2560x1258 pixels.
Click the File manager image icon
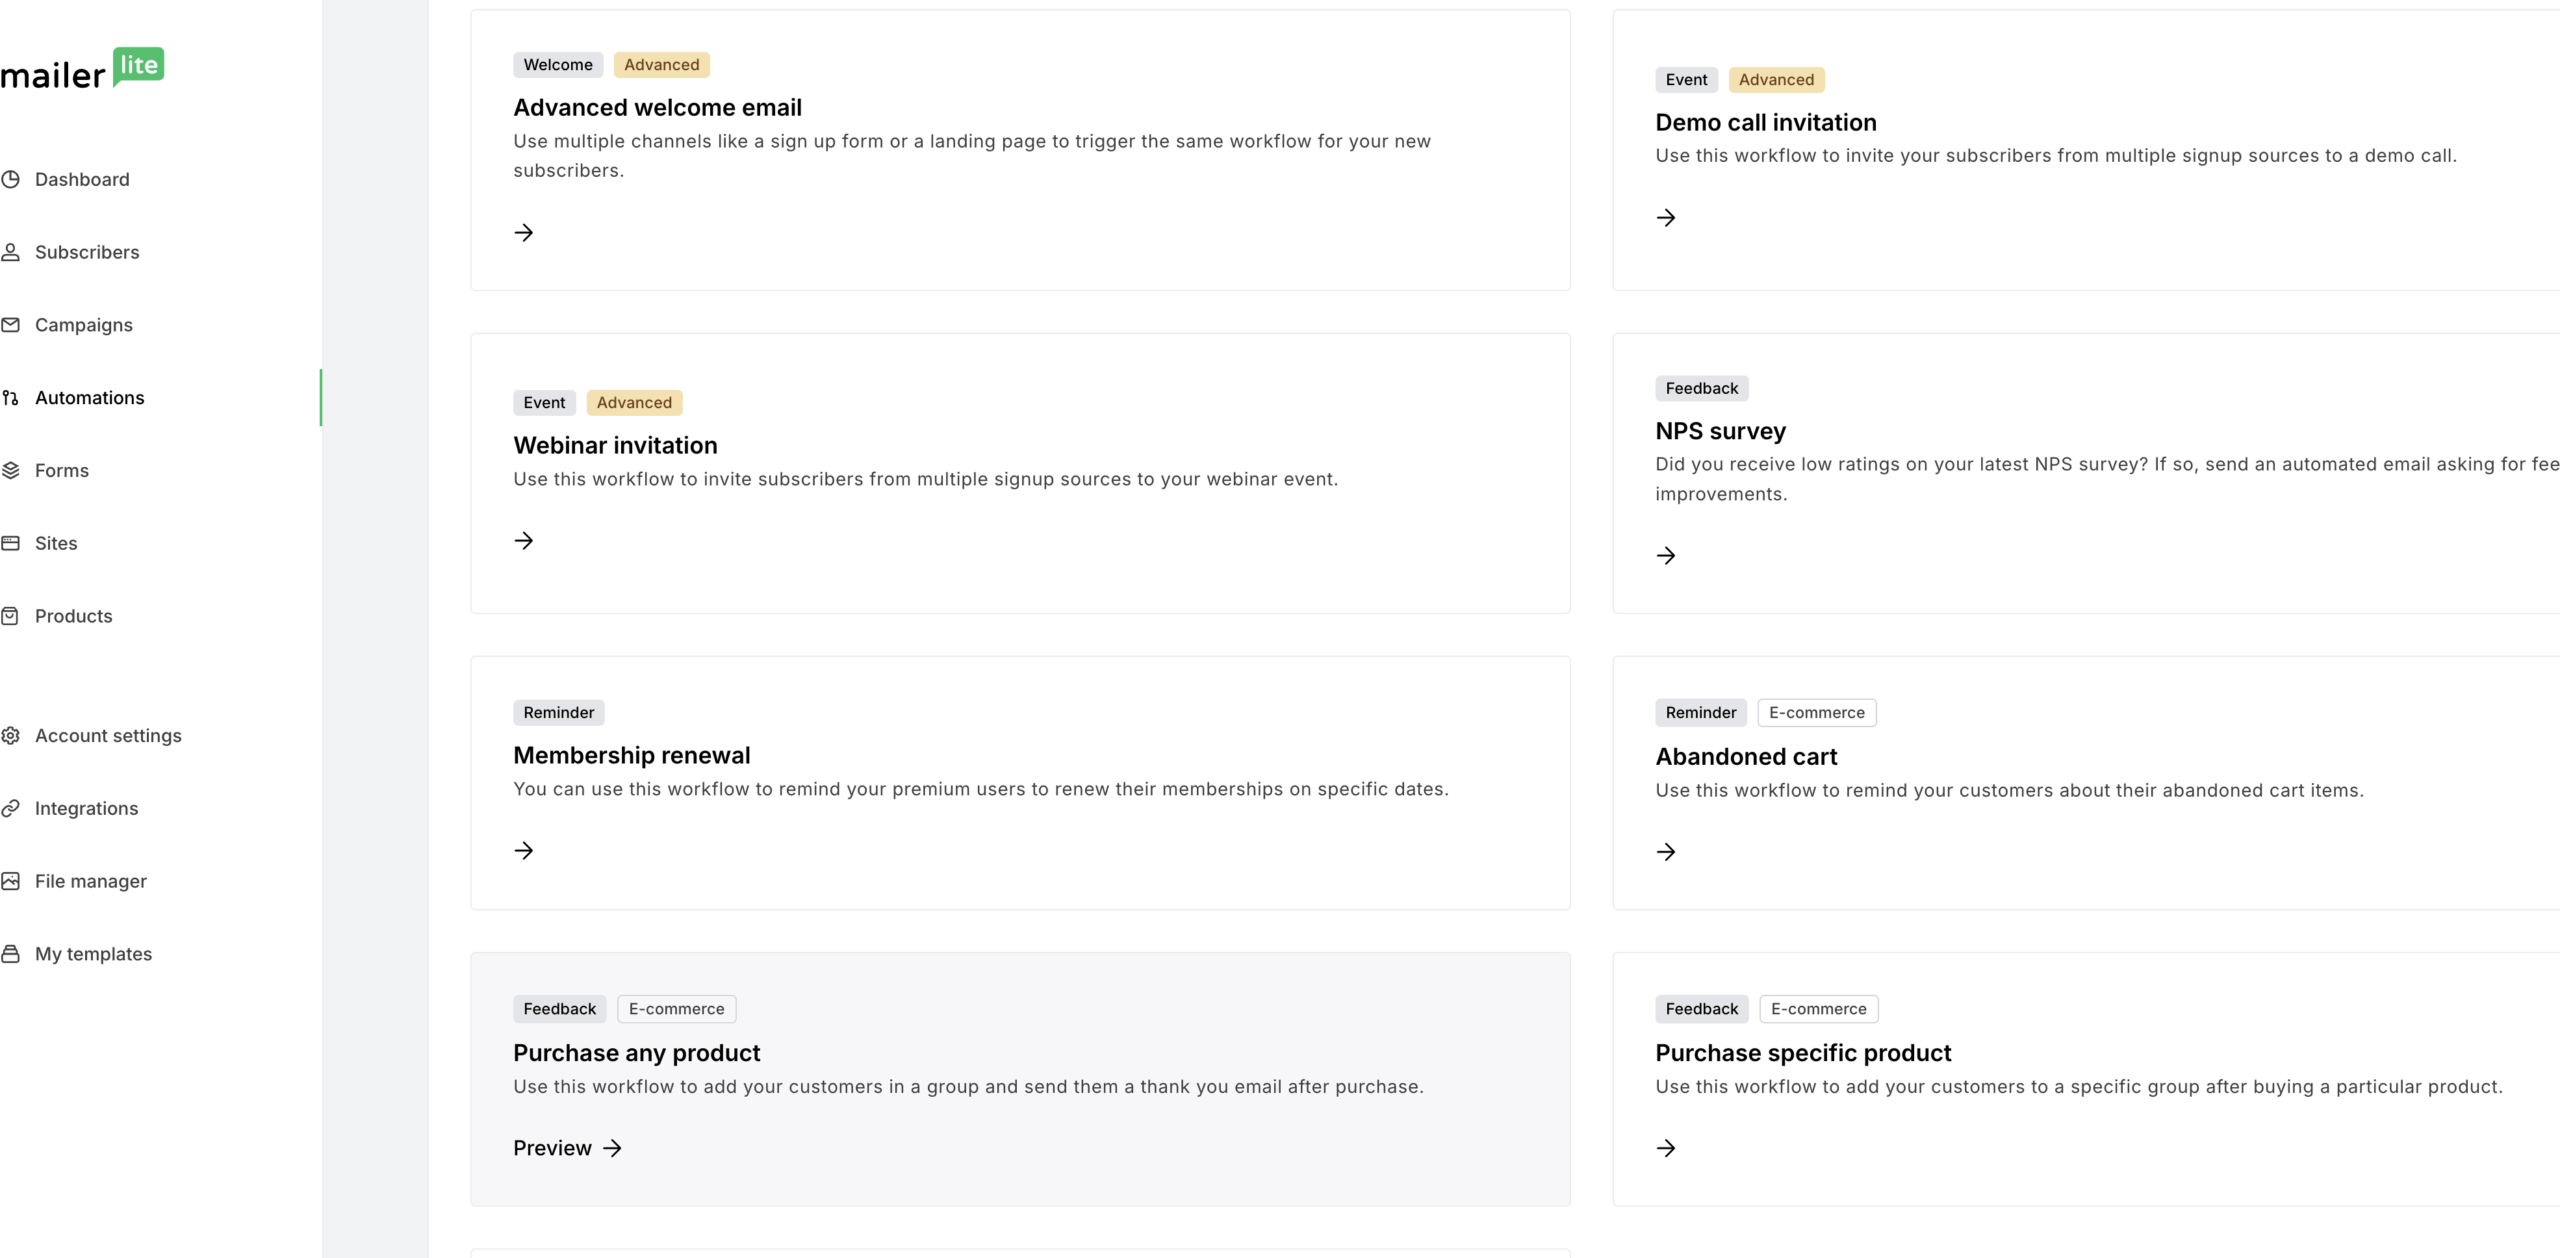pyautogui.click(x=11, y=881)
